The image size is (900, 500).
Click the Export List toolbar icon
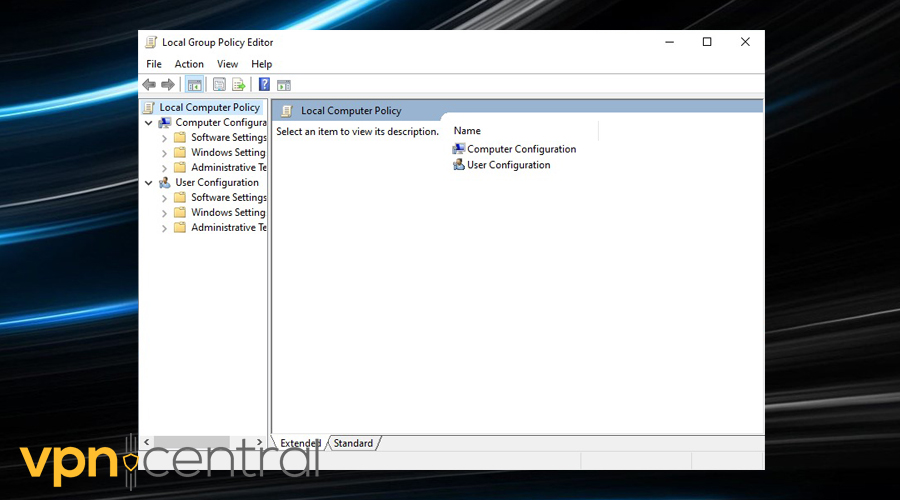[x=239, y=85]
